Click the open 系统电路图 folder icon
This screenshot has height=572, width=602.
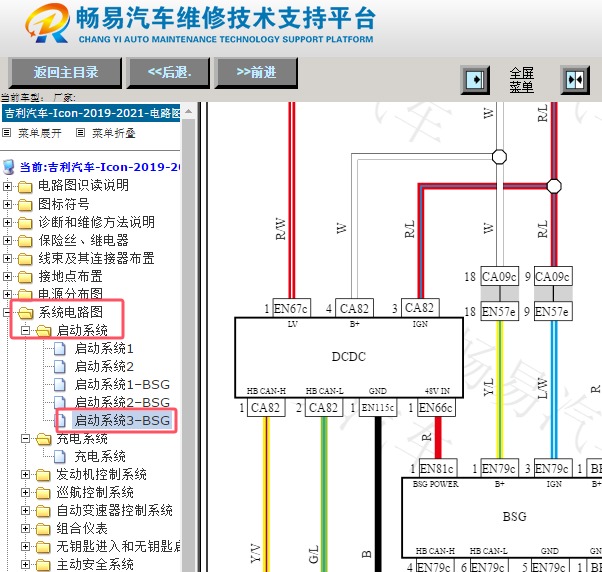pos(25,313)
